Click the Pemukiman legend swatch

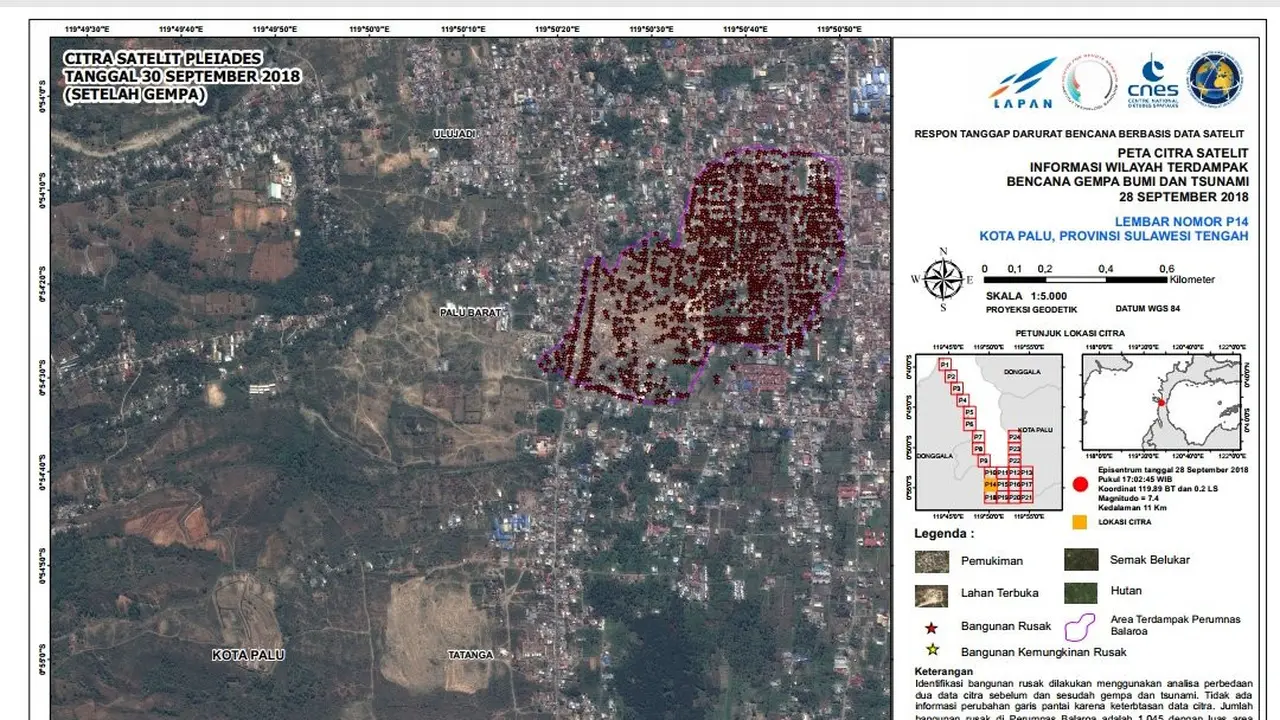point(932,561)
